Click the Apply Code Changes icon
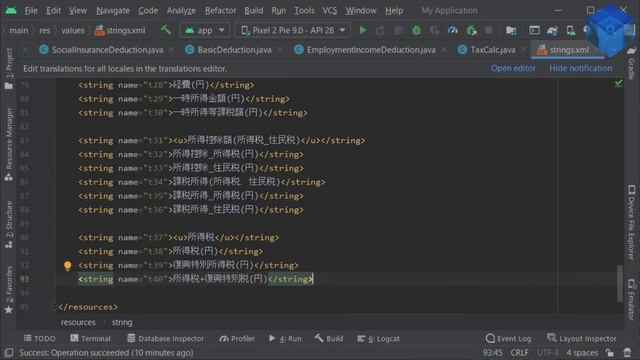The image size is (640, 360). tap(398, 30)
